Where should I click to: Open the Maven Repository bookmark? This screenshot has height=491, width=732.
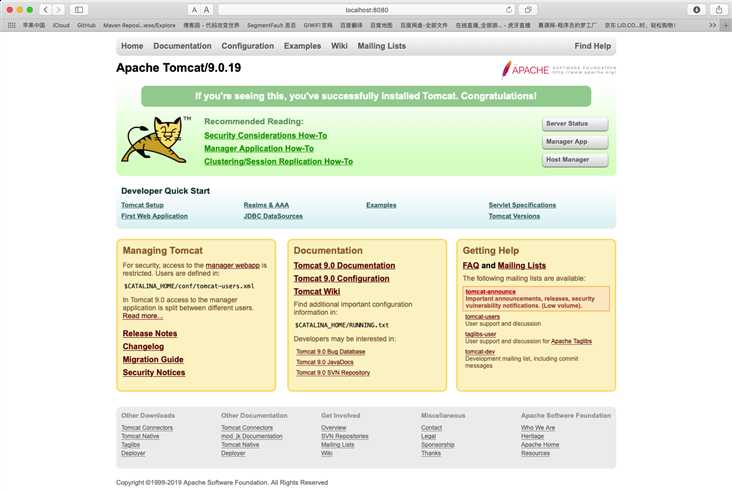click(139, 25)
